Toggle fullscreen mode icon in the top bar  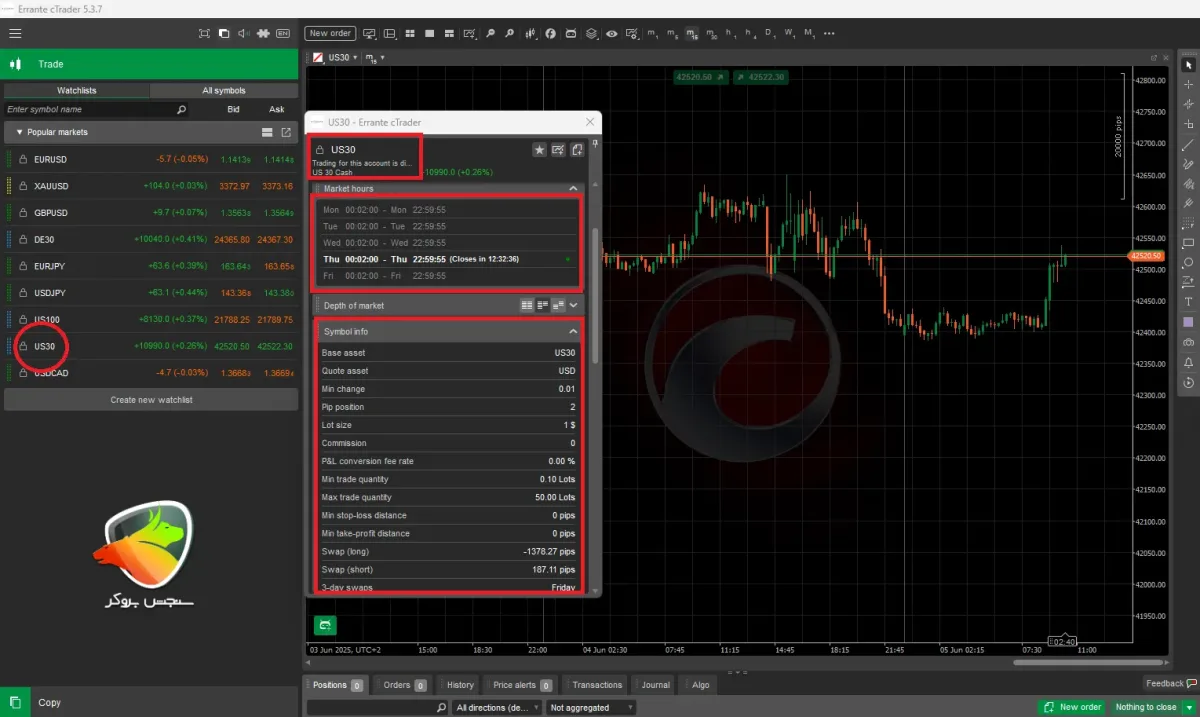click(204, 33)
